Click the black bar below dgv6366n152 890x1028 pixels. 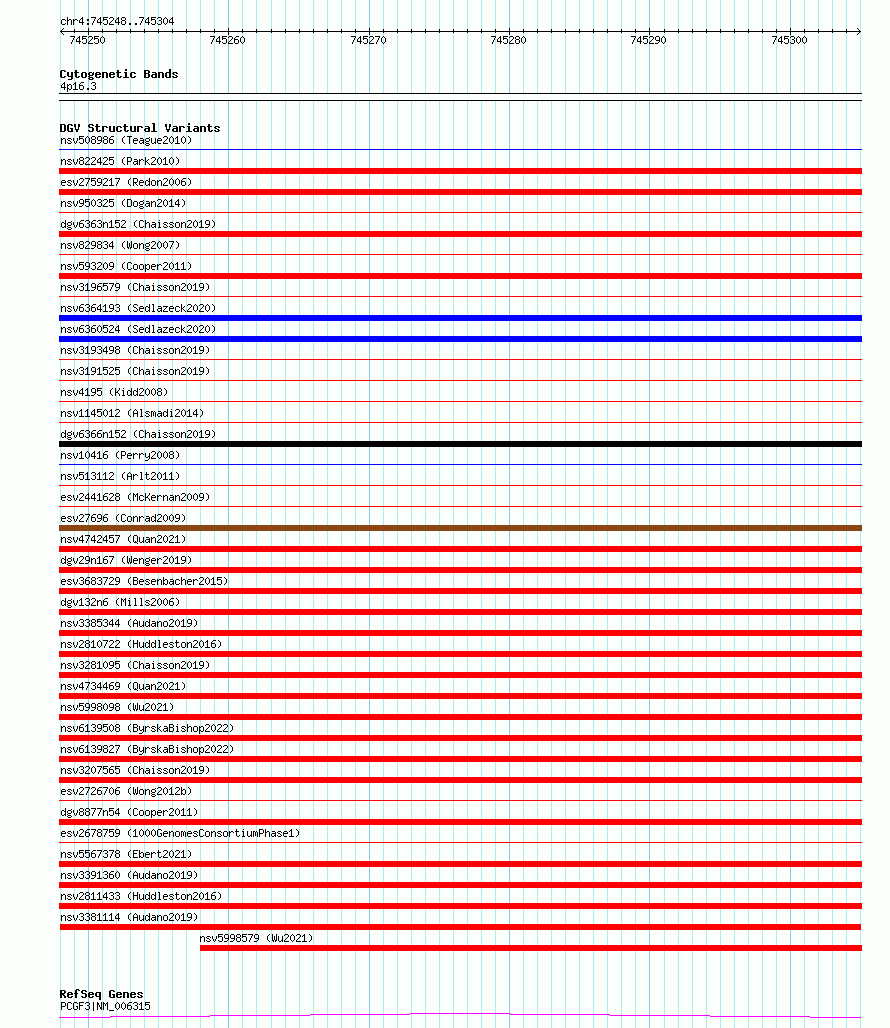click(x=460, y=444)
